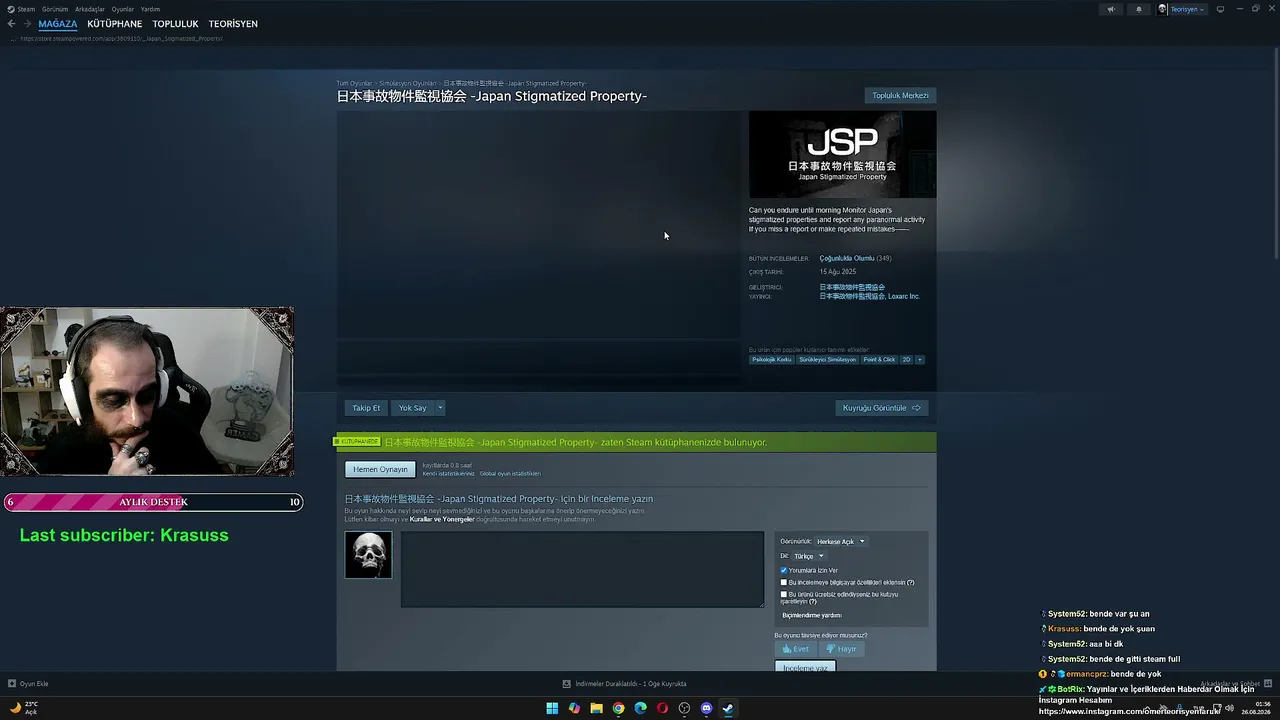
Task: Click the thumbs down Hayır button
Action: point(841,649)
